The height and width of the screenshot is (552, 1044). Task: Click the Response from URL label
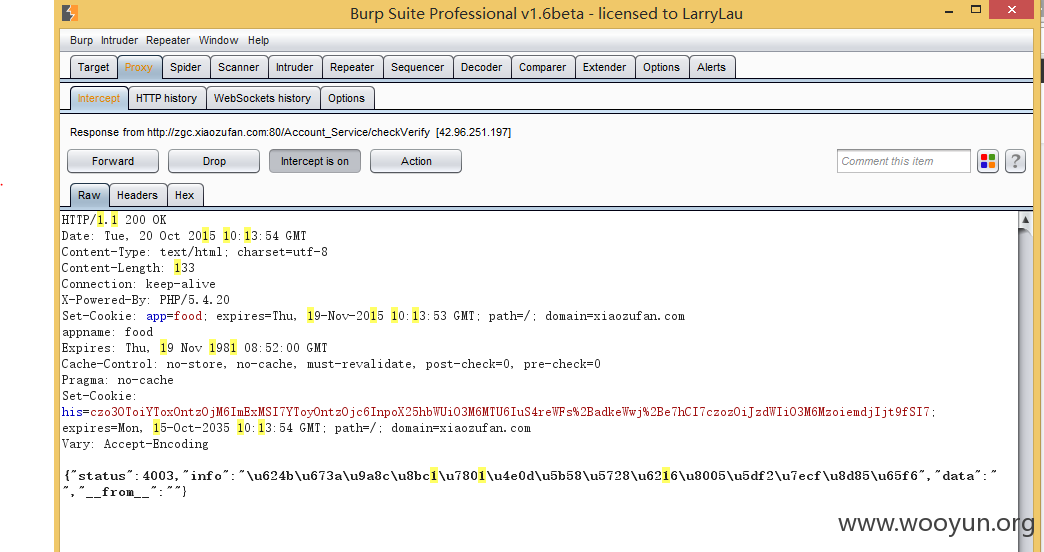[290, 133]
